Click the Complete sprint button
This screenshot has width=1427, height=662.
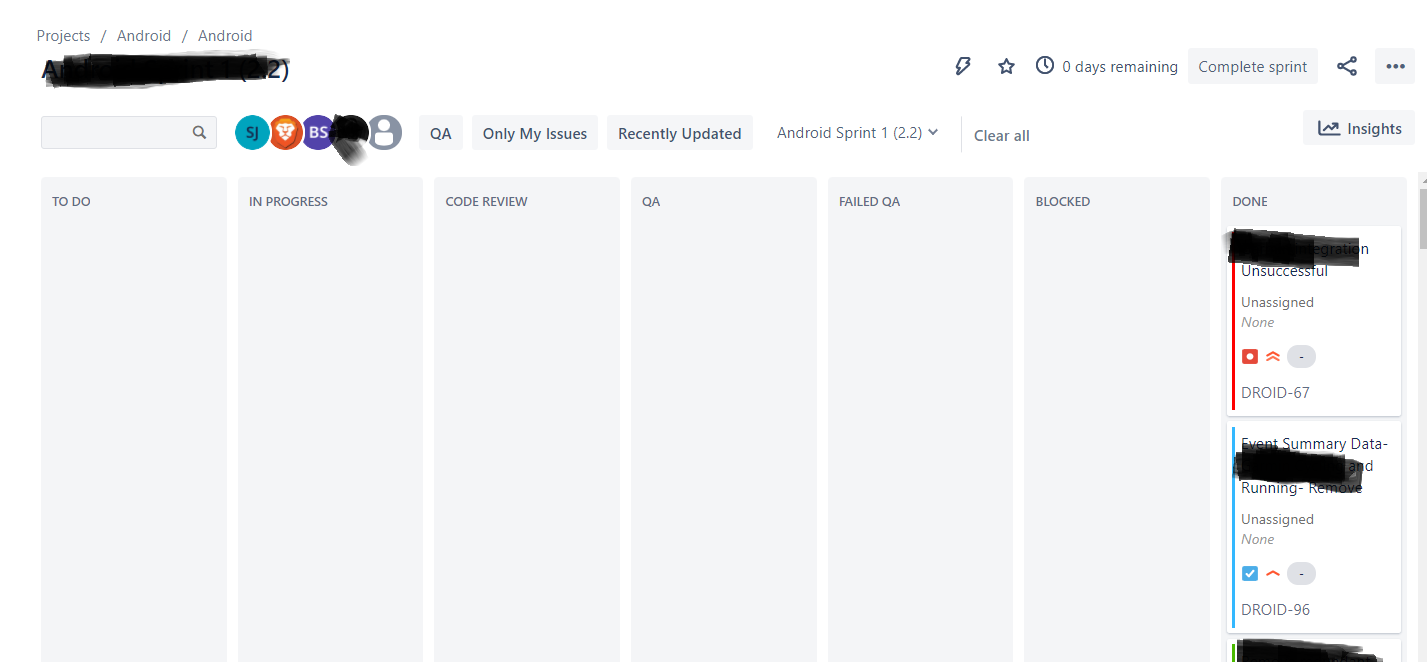coord(1253,66)
